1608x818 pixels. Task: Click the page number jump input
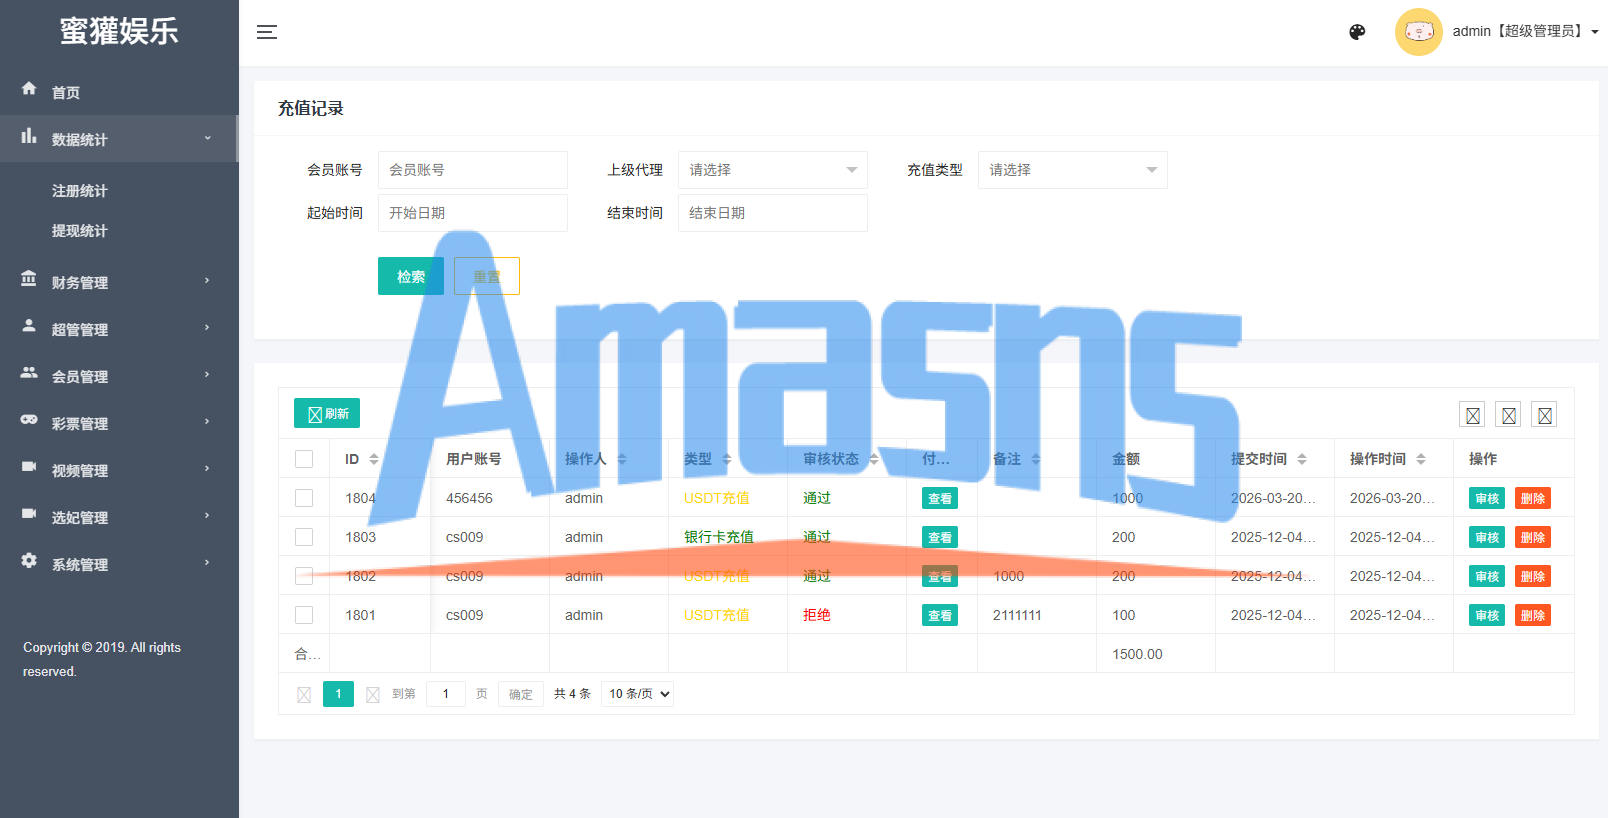point(446,694)
